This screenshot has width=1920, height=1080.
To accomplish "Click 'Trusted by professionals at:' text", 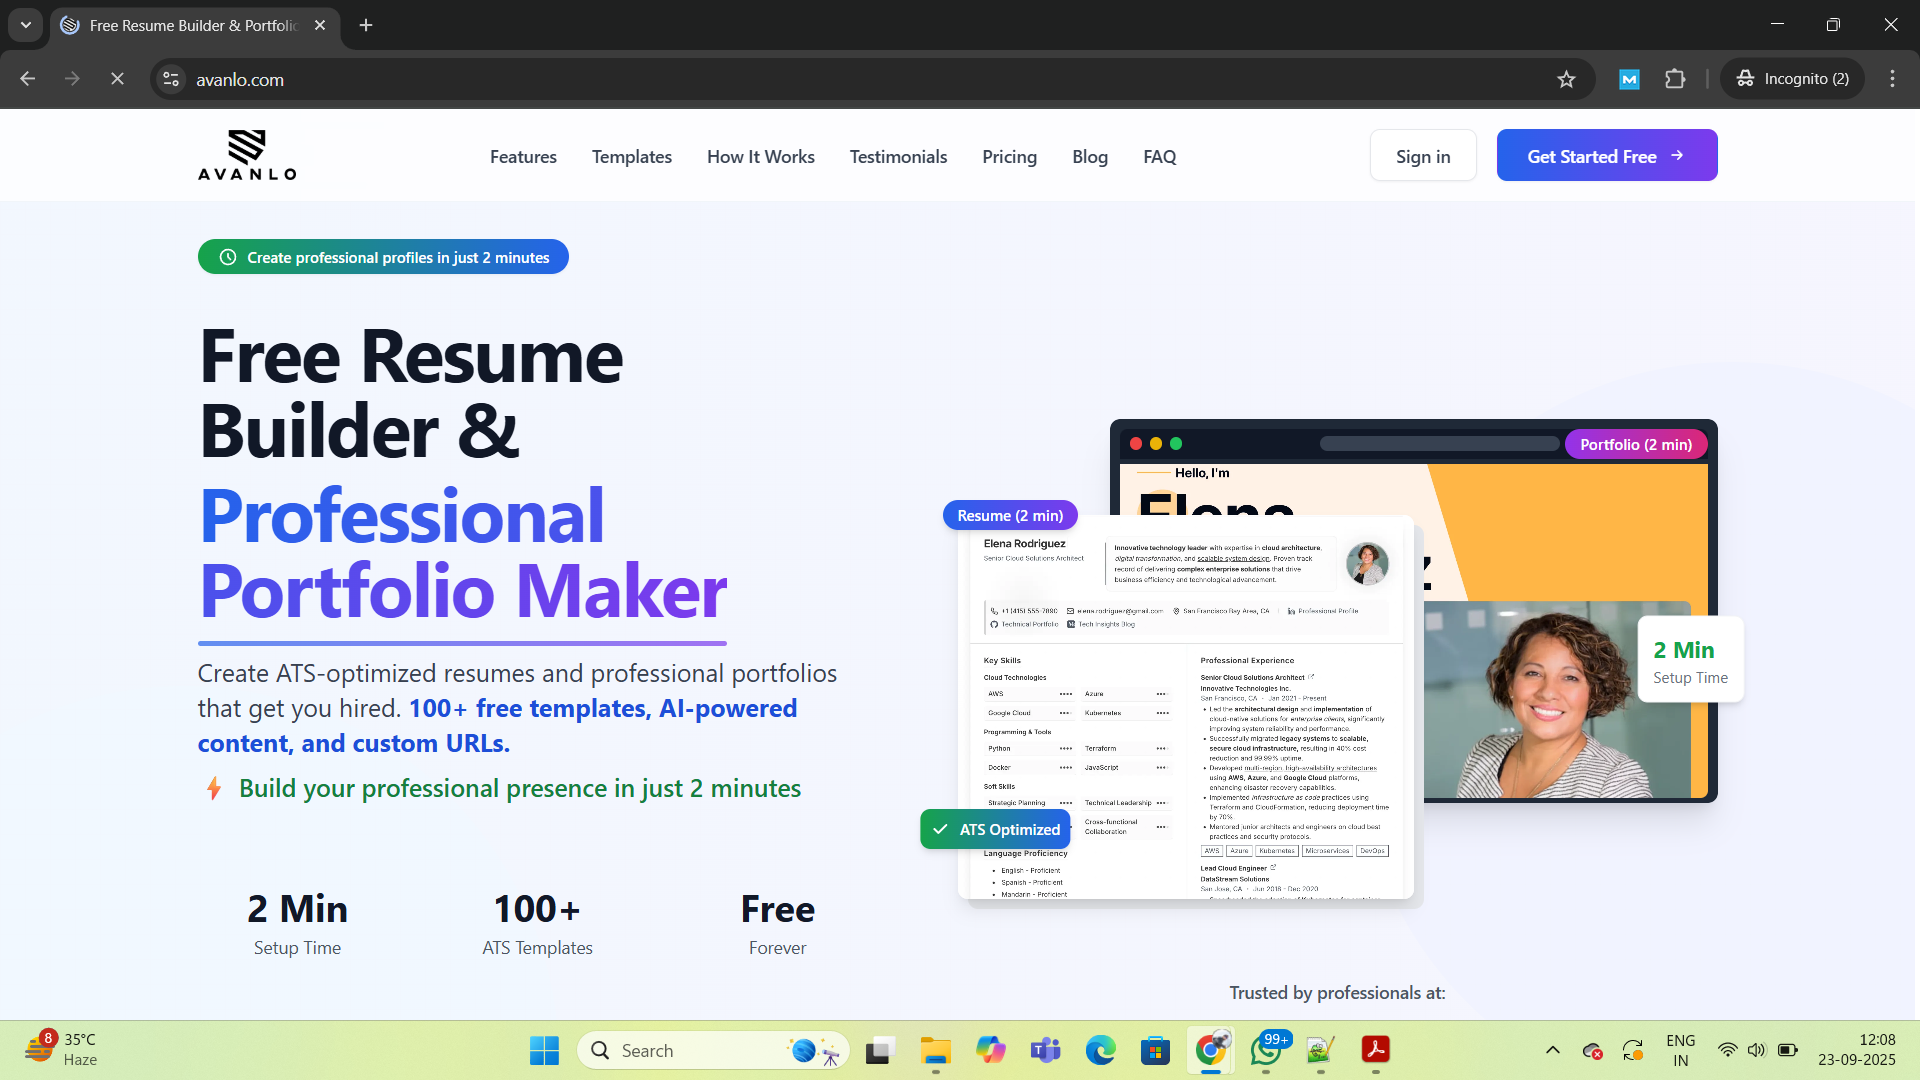I will coord(1337,993).
